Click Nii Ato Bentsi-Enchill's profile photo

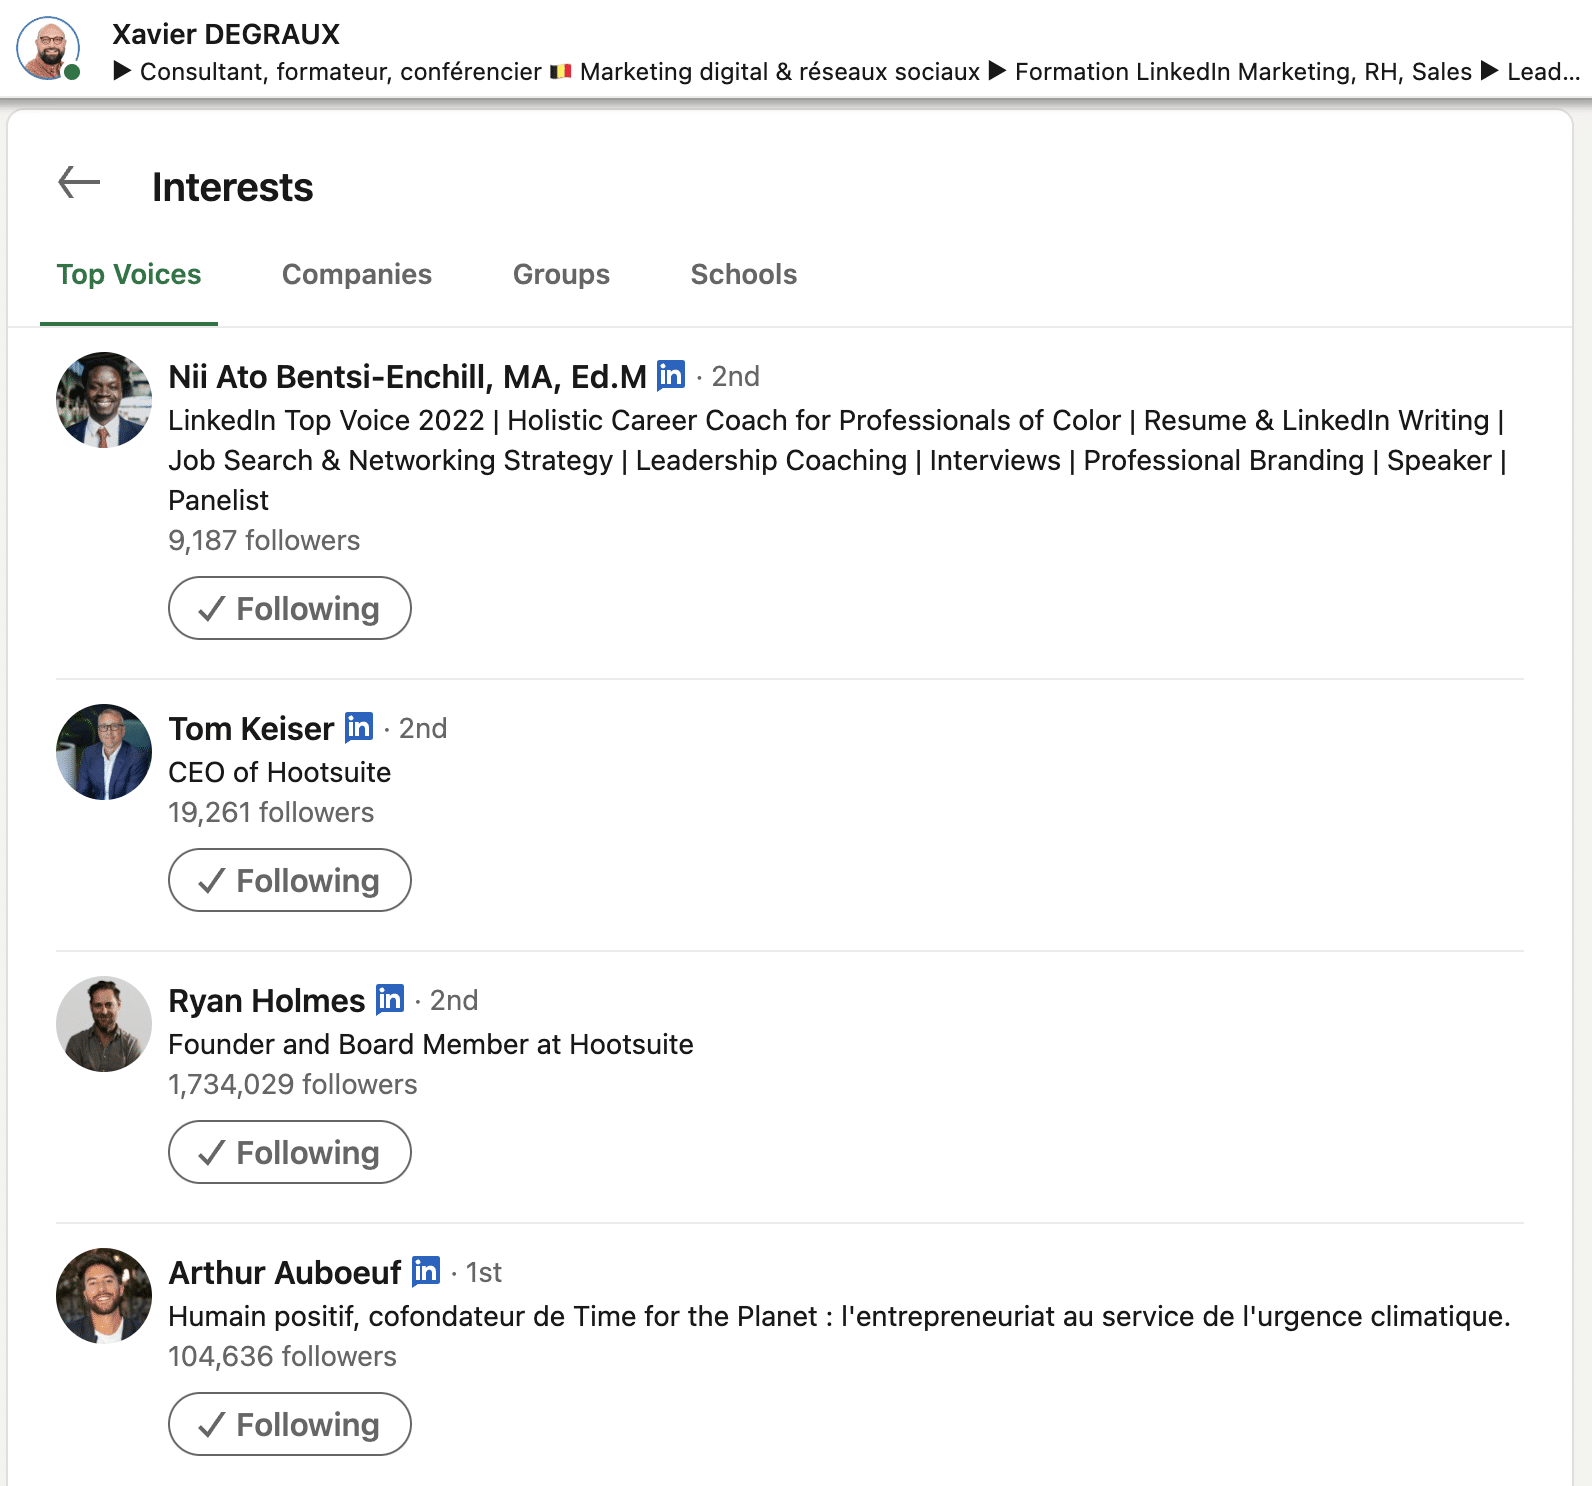pos(104,400)
